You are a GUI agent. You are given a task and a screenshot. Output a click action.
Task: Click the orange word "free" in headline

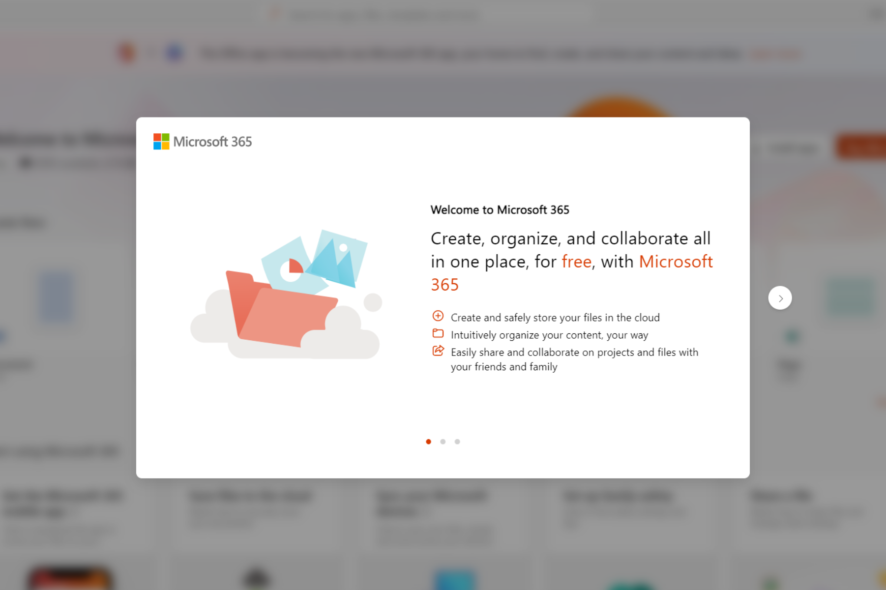click(576, 262)
